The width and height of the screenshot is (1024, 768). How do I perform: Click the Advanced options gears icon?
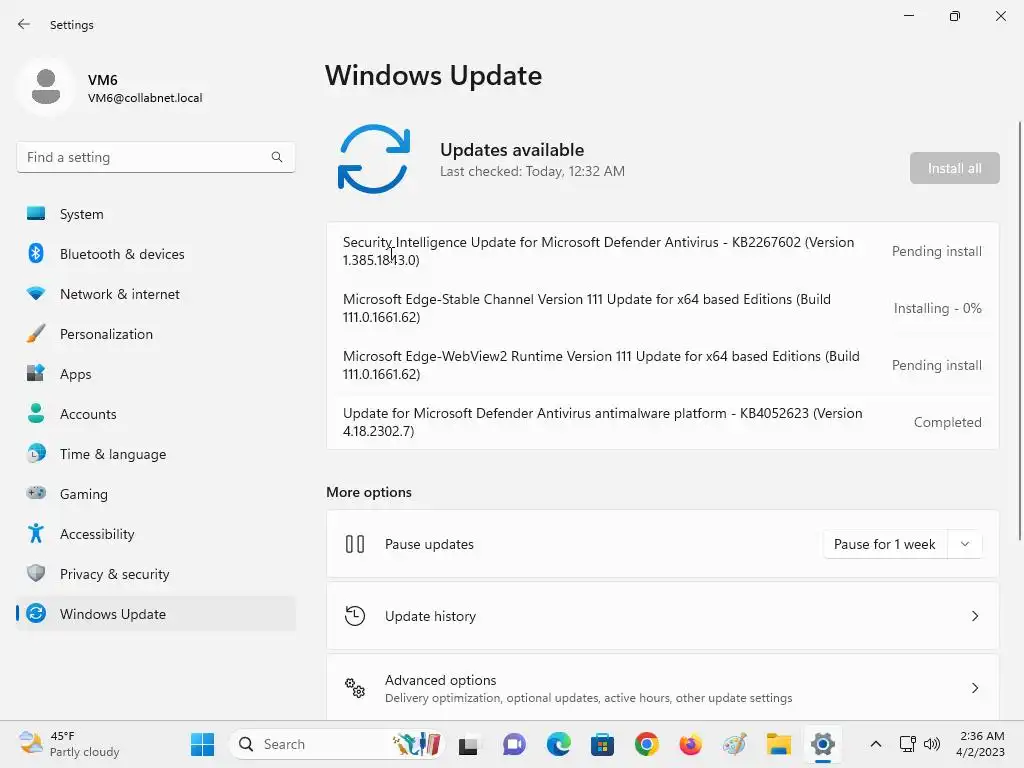[355, 688]
